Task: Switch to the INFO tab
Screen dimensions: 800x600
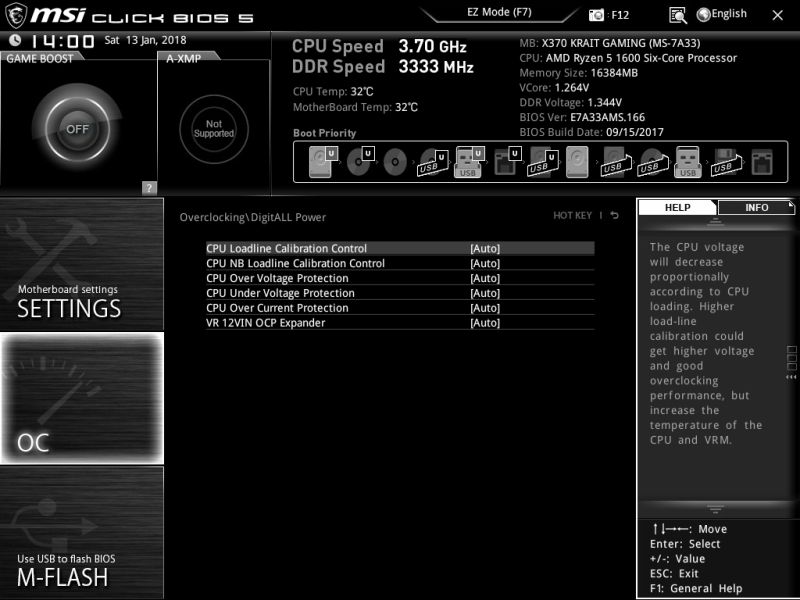Action: click(756, 207)
